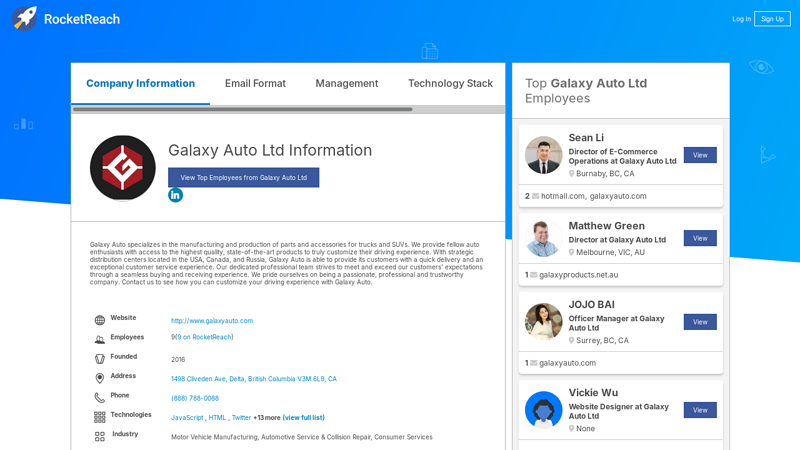Click the Galaxy Auto Ltd company logo
The height and width of the screenshot is (450, 800).
coord(122,168)
